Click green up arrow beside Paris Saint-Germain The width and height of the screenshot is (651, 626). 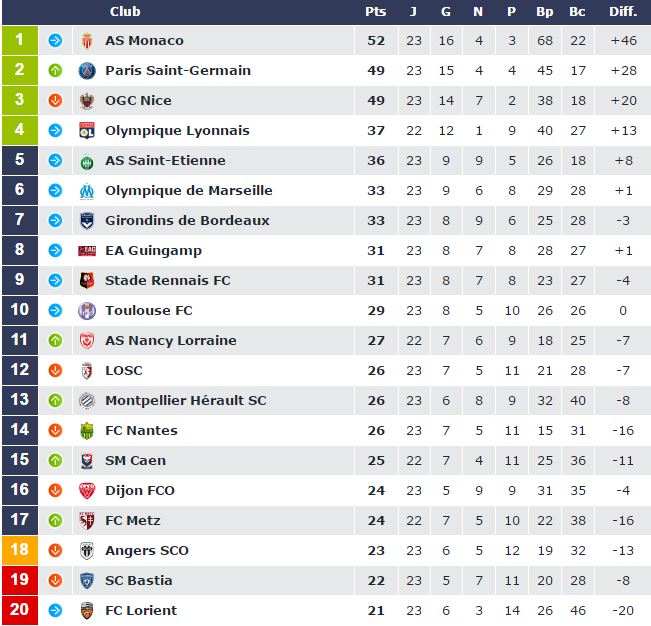55,71
